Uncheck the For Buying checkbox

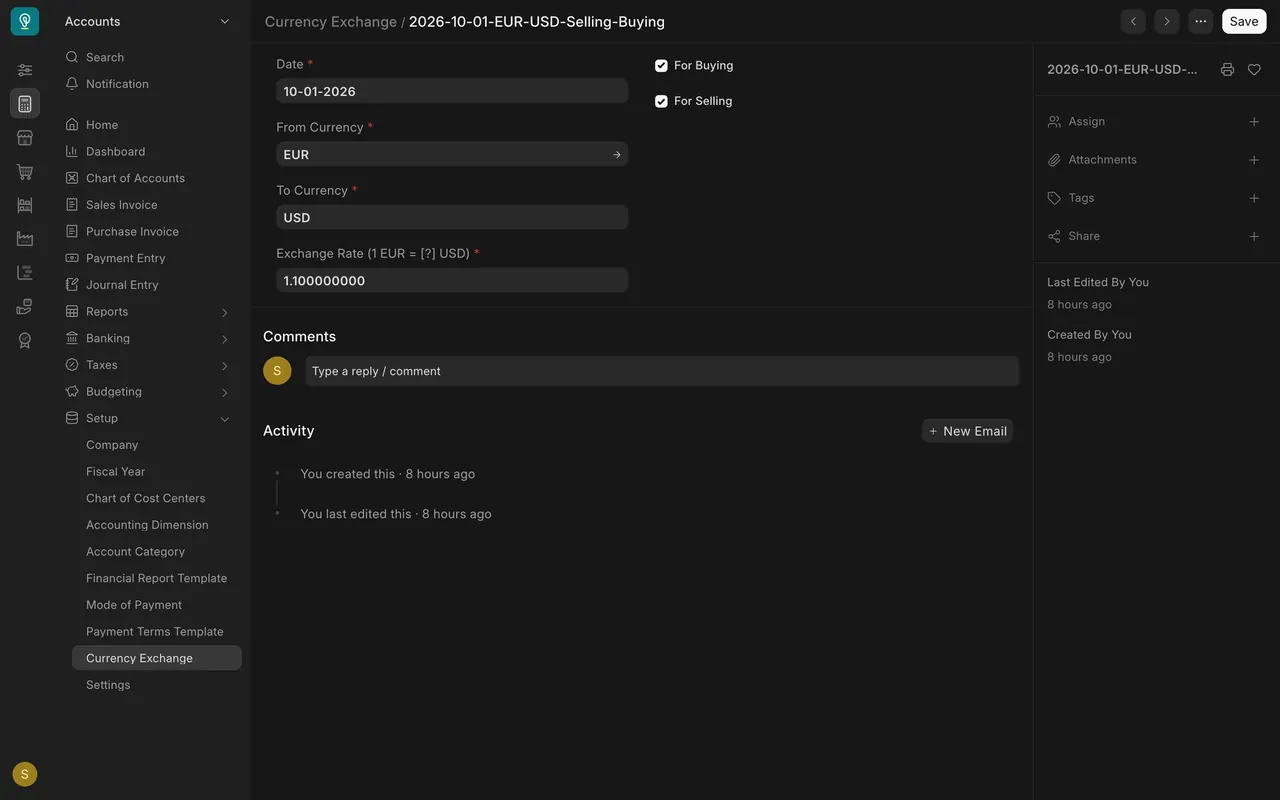[x=661, y=66]
